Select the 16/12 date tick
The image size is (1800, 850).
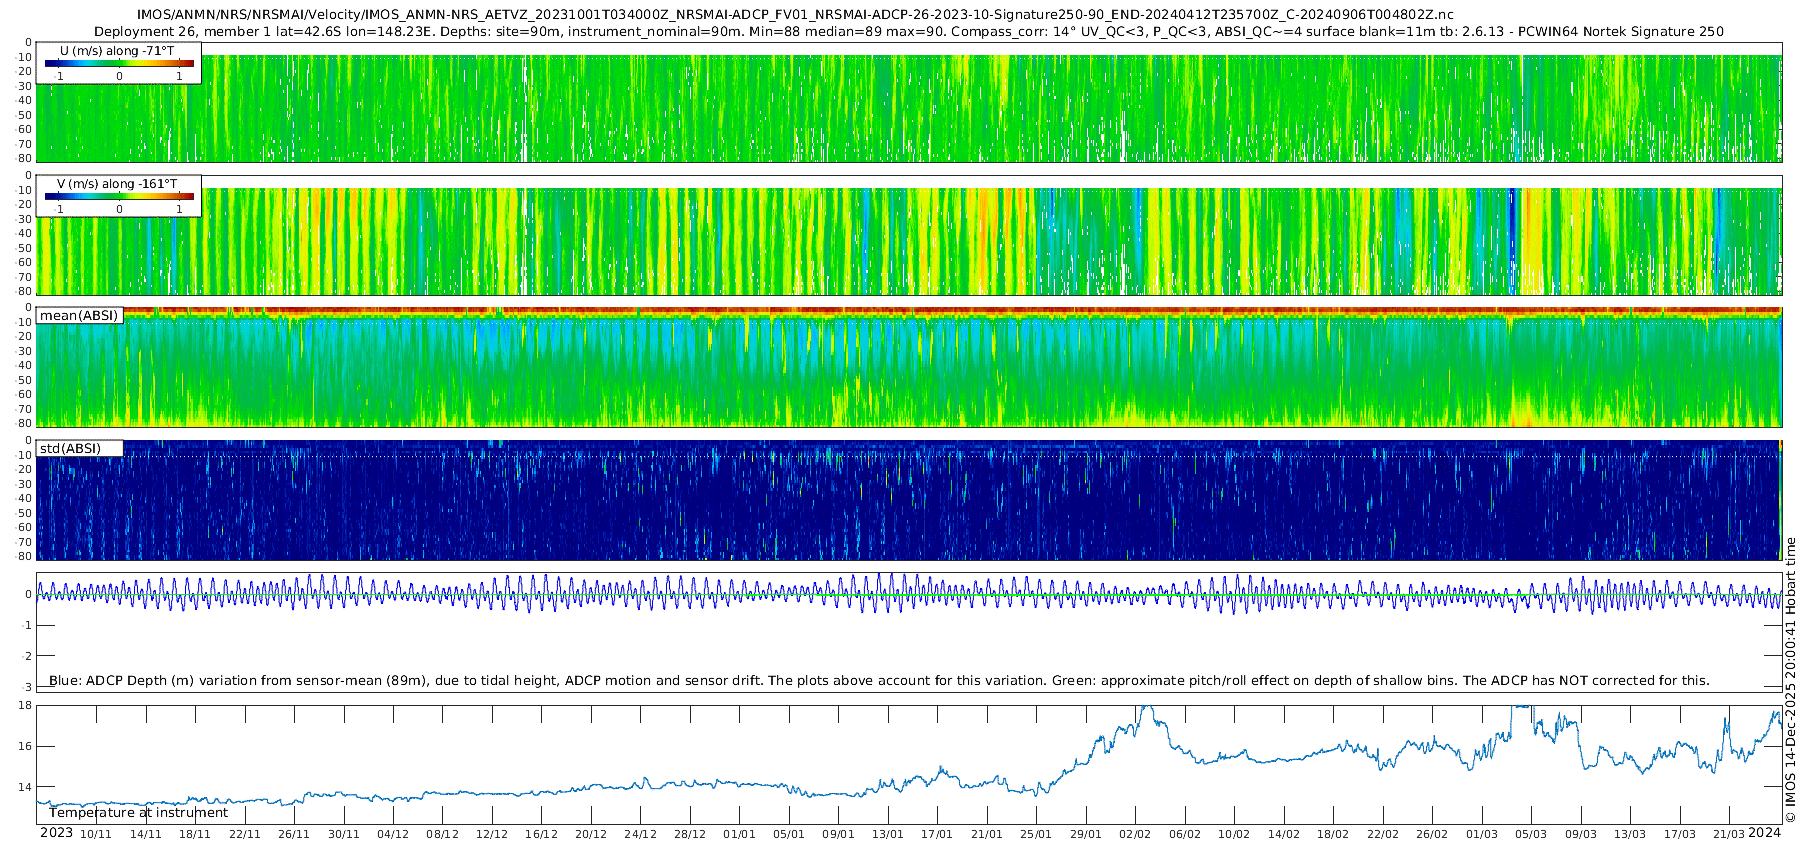(541, 835)
